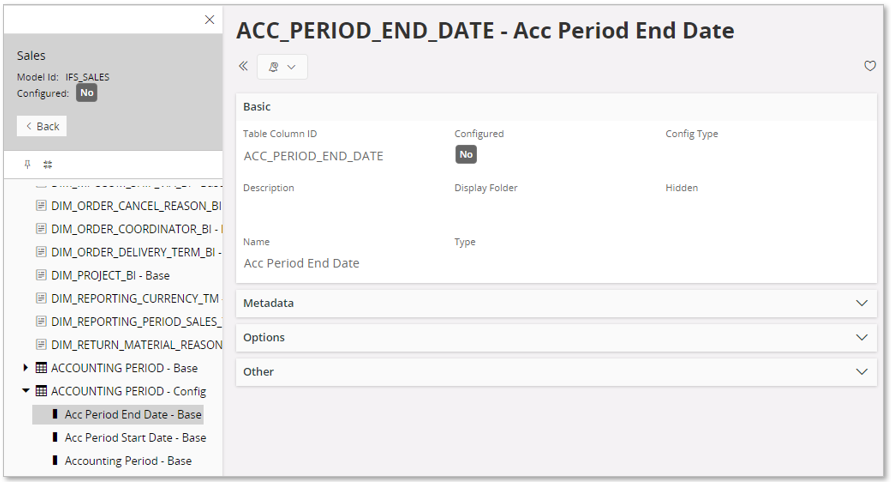
Task: Click the ACCOUNTING PERIOD - Base table icon
Action: coord(41,368)
